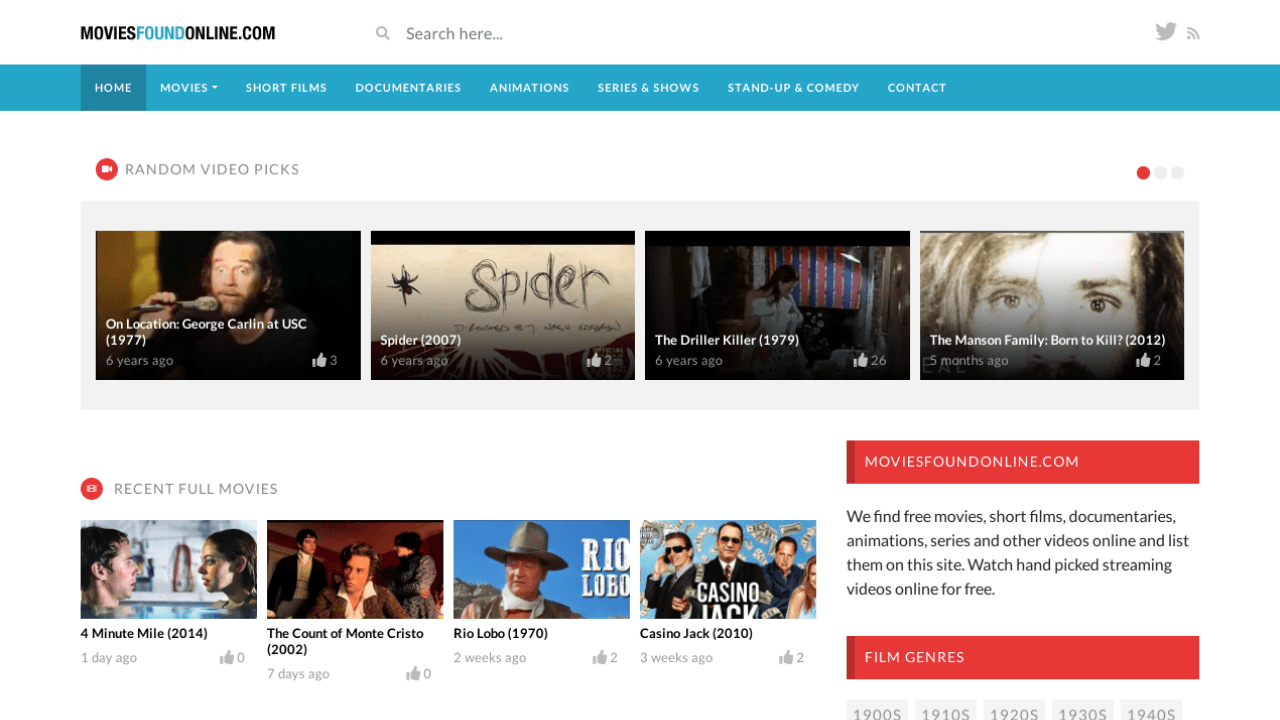Open the RSS feed icon
The width and height of the screenshot is (1280, 720).
pos(1193,34)
